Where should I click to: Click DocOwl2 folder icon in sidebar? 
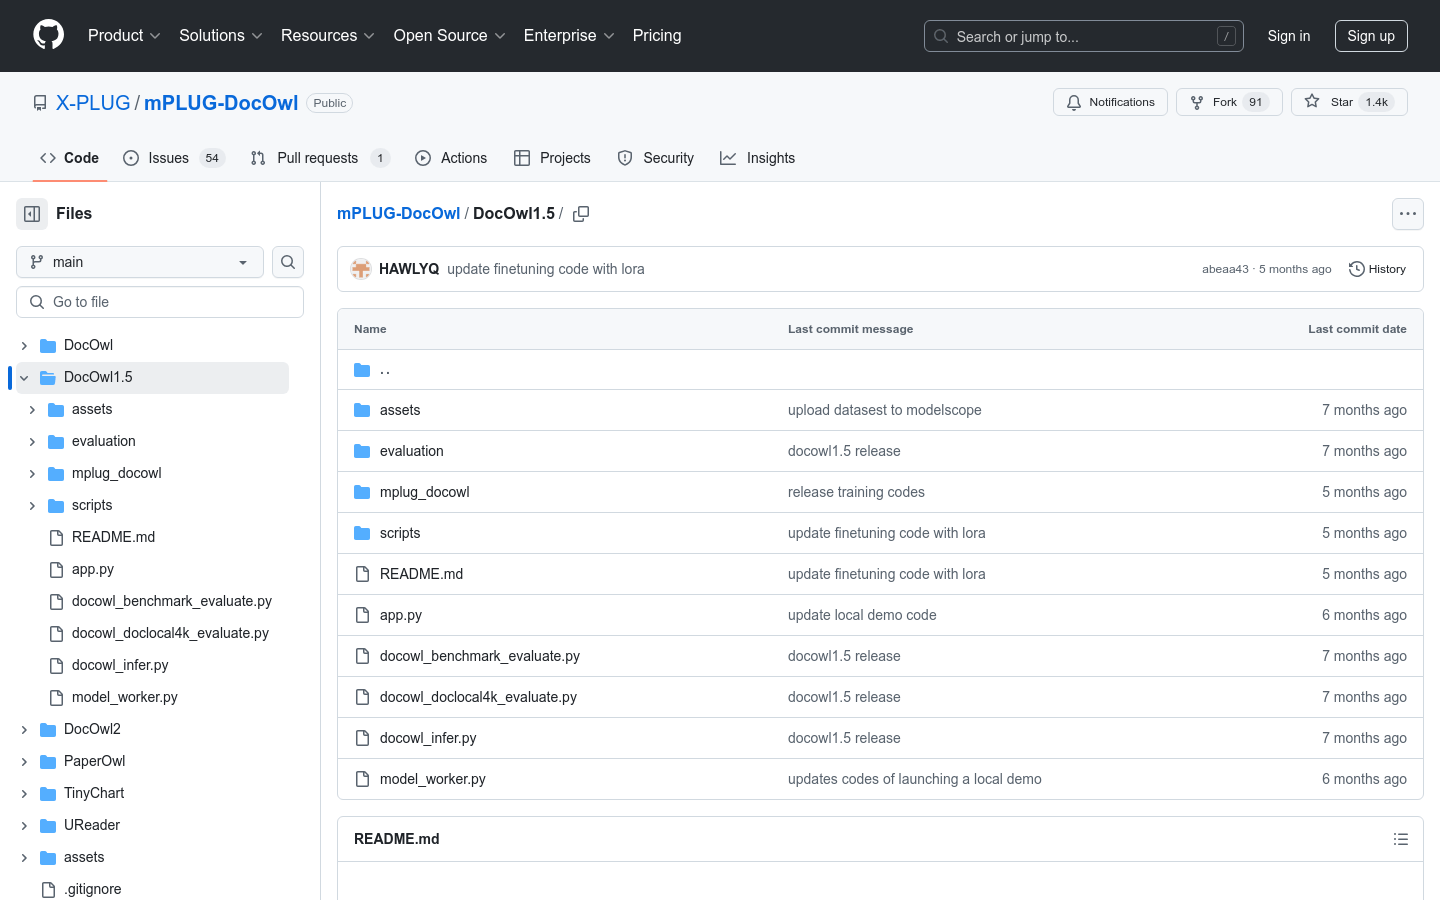click(x=48, y=729)
